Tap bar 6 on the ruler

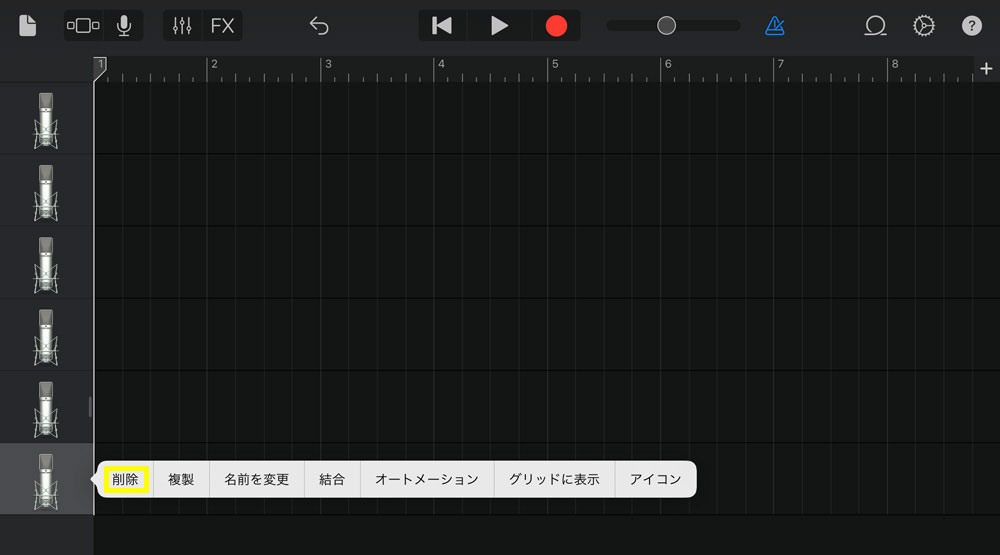[x=668, y=64]
